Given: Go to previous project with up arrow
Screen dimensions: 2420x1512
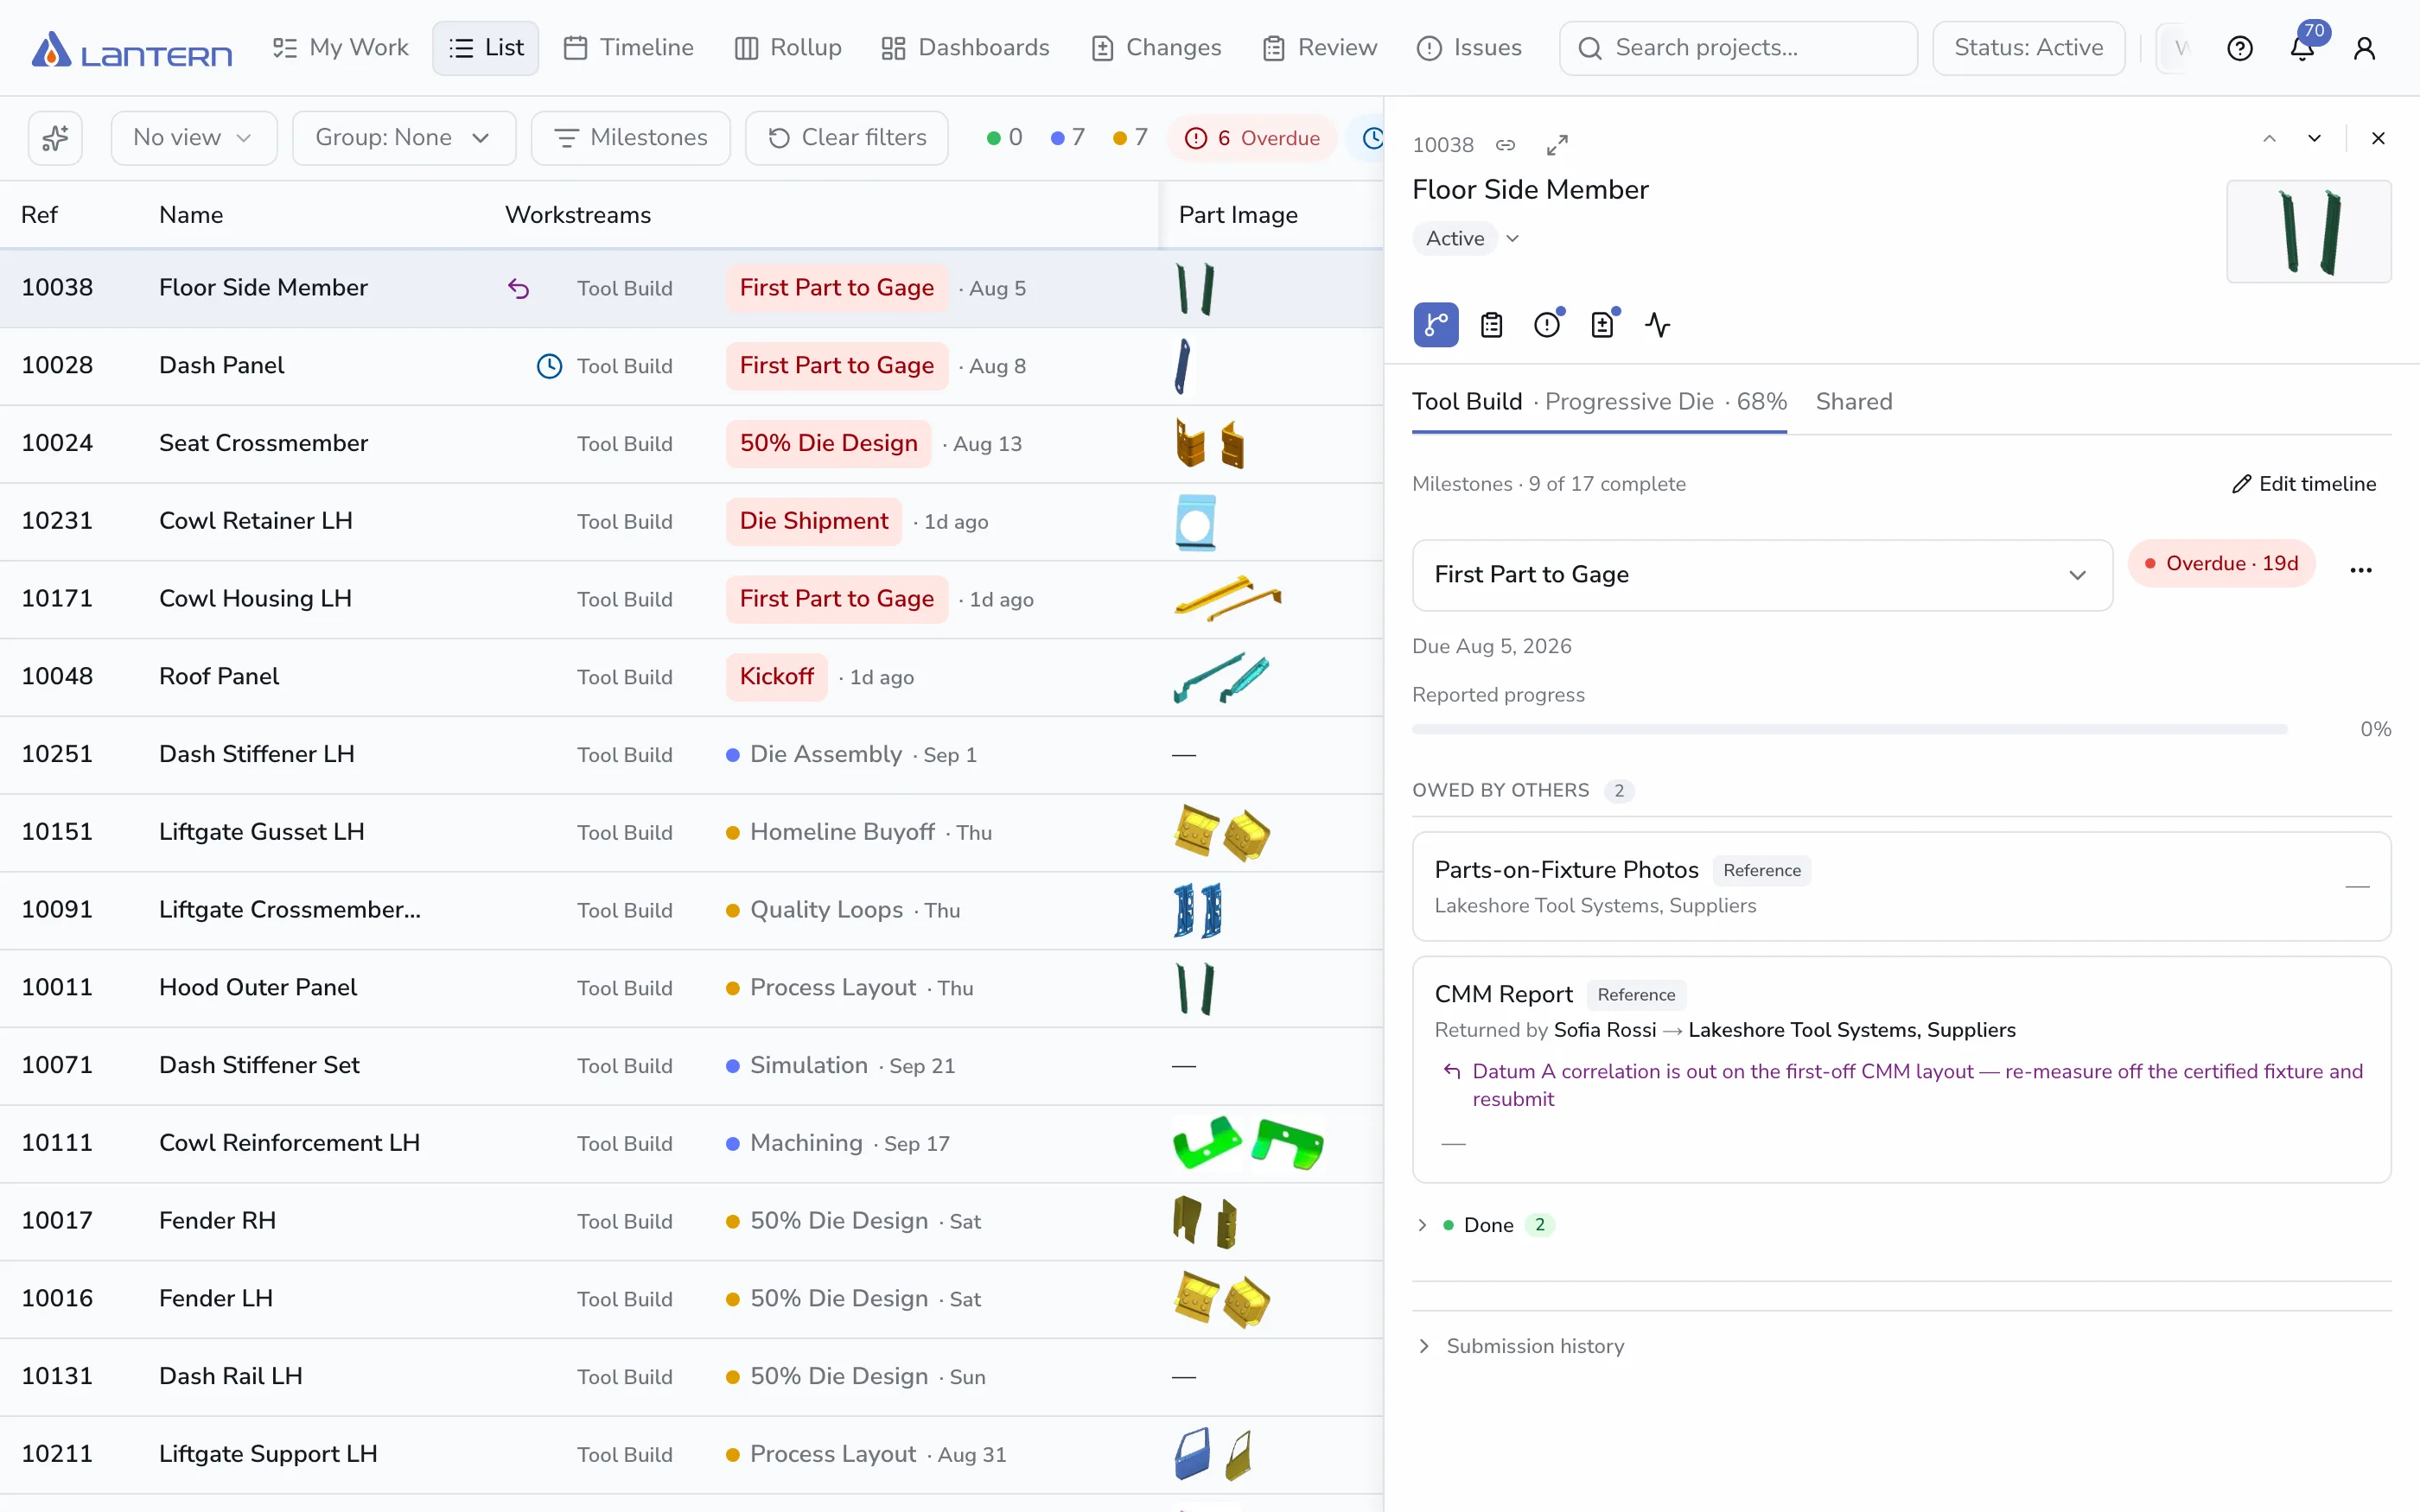Looking at the screenshot, I should click(x=2269, y=138).
